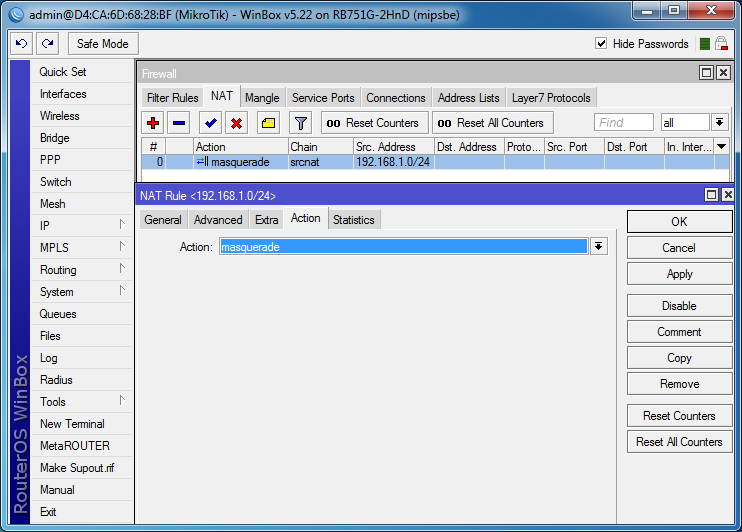Image resolution: width=742 pixels, height=532 pixels.
Task: Disable rule with red X icon
Action: (237, 123)
